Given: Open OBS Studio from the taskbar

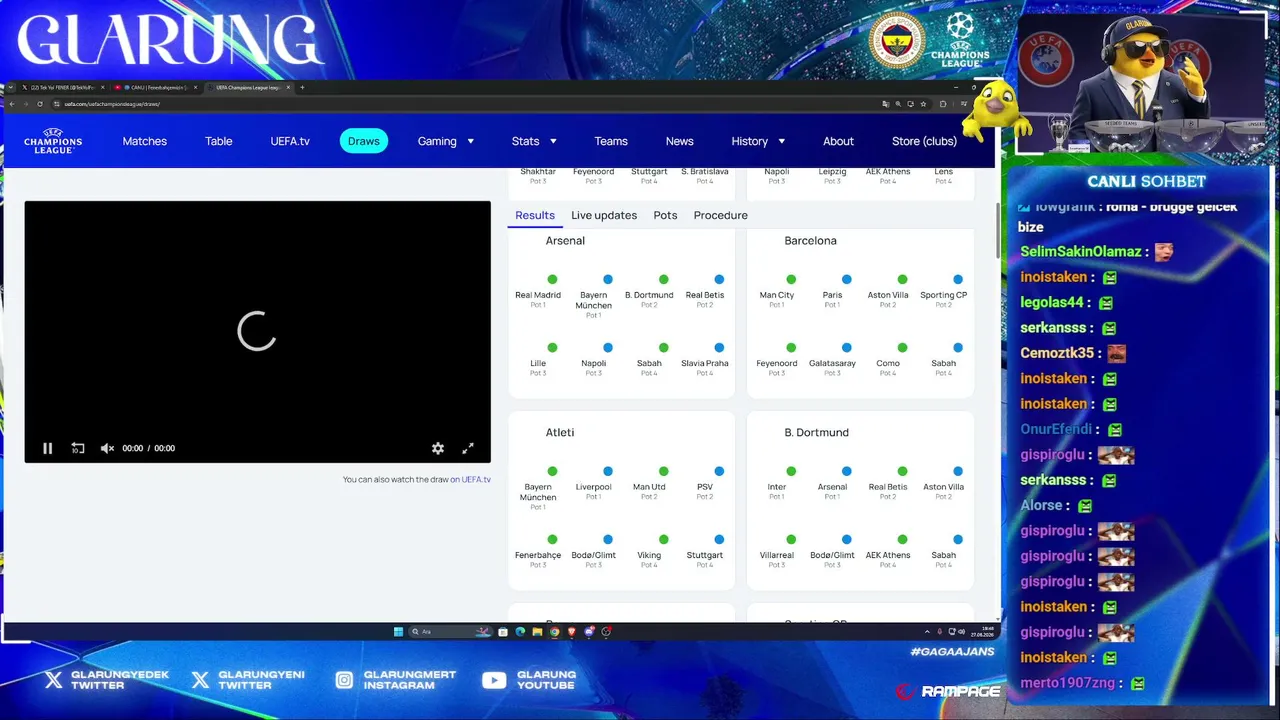Looking at the screenshot, I should click(606, 632).
